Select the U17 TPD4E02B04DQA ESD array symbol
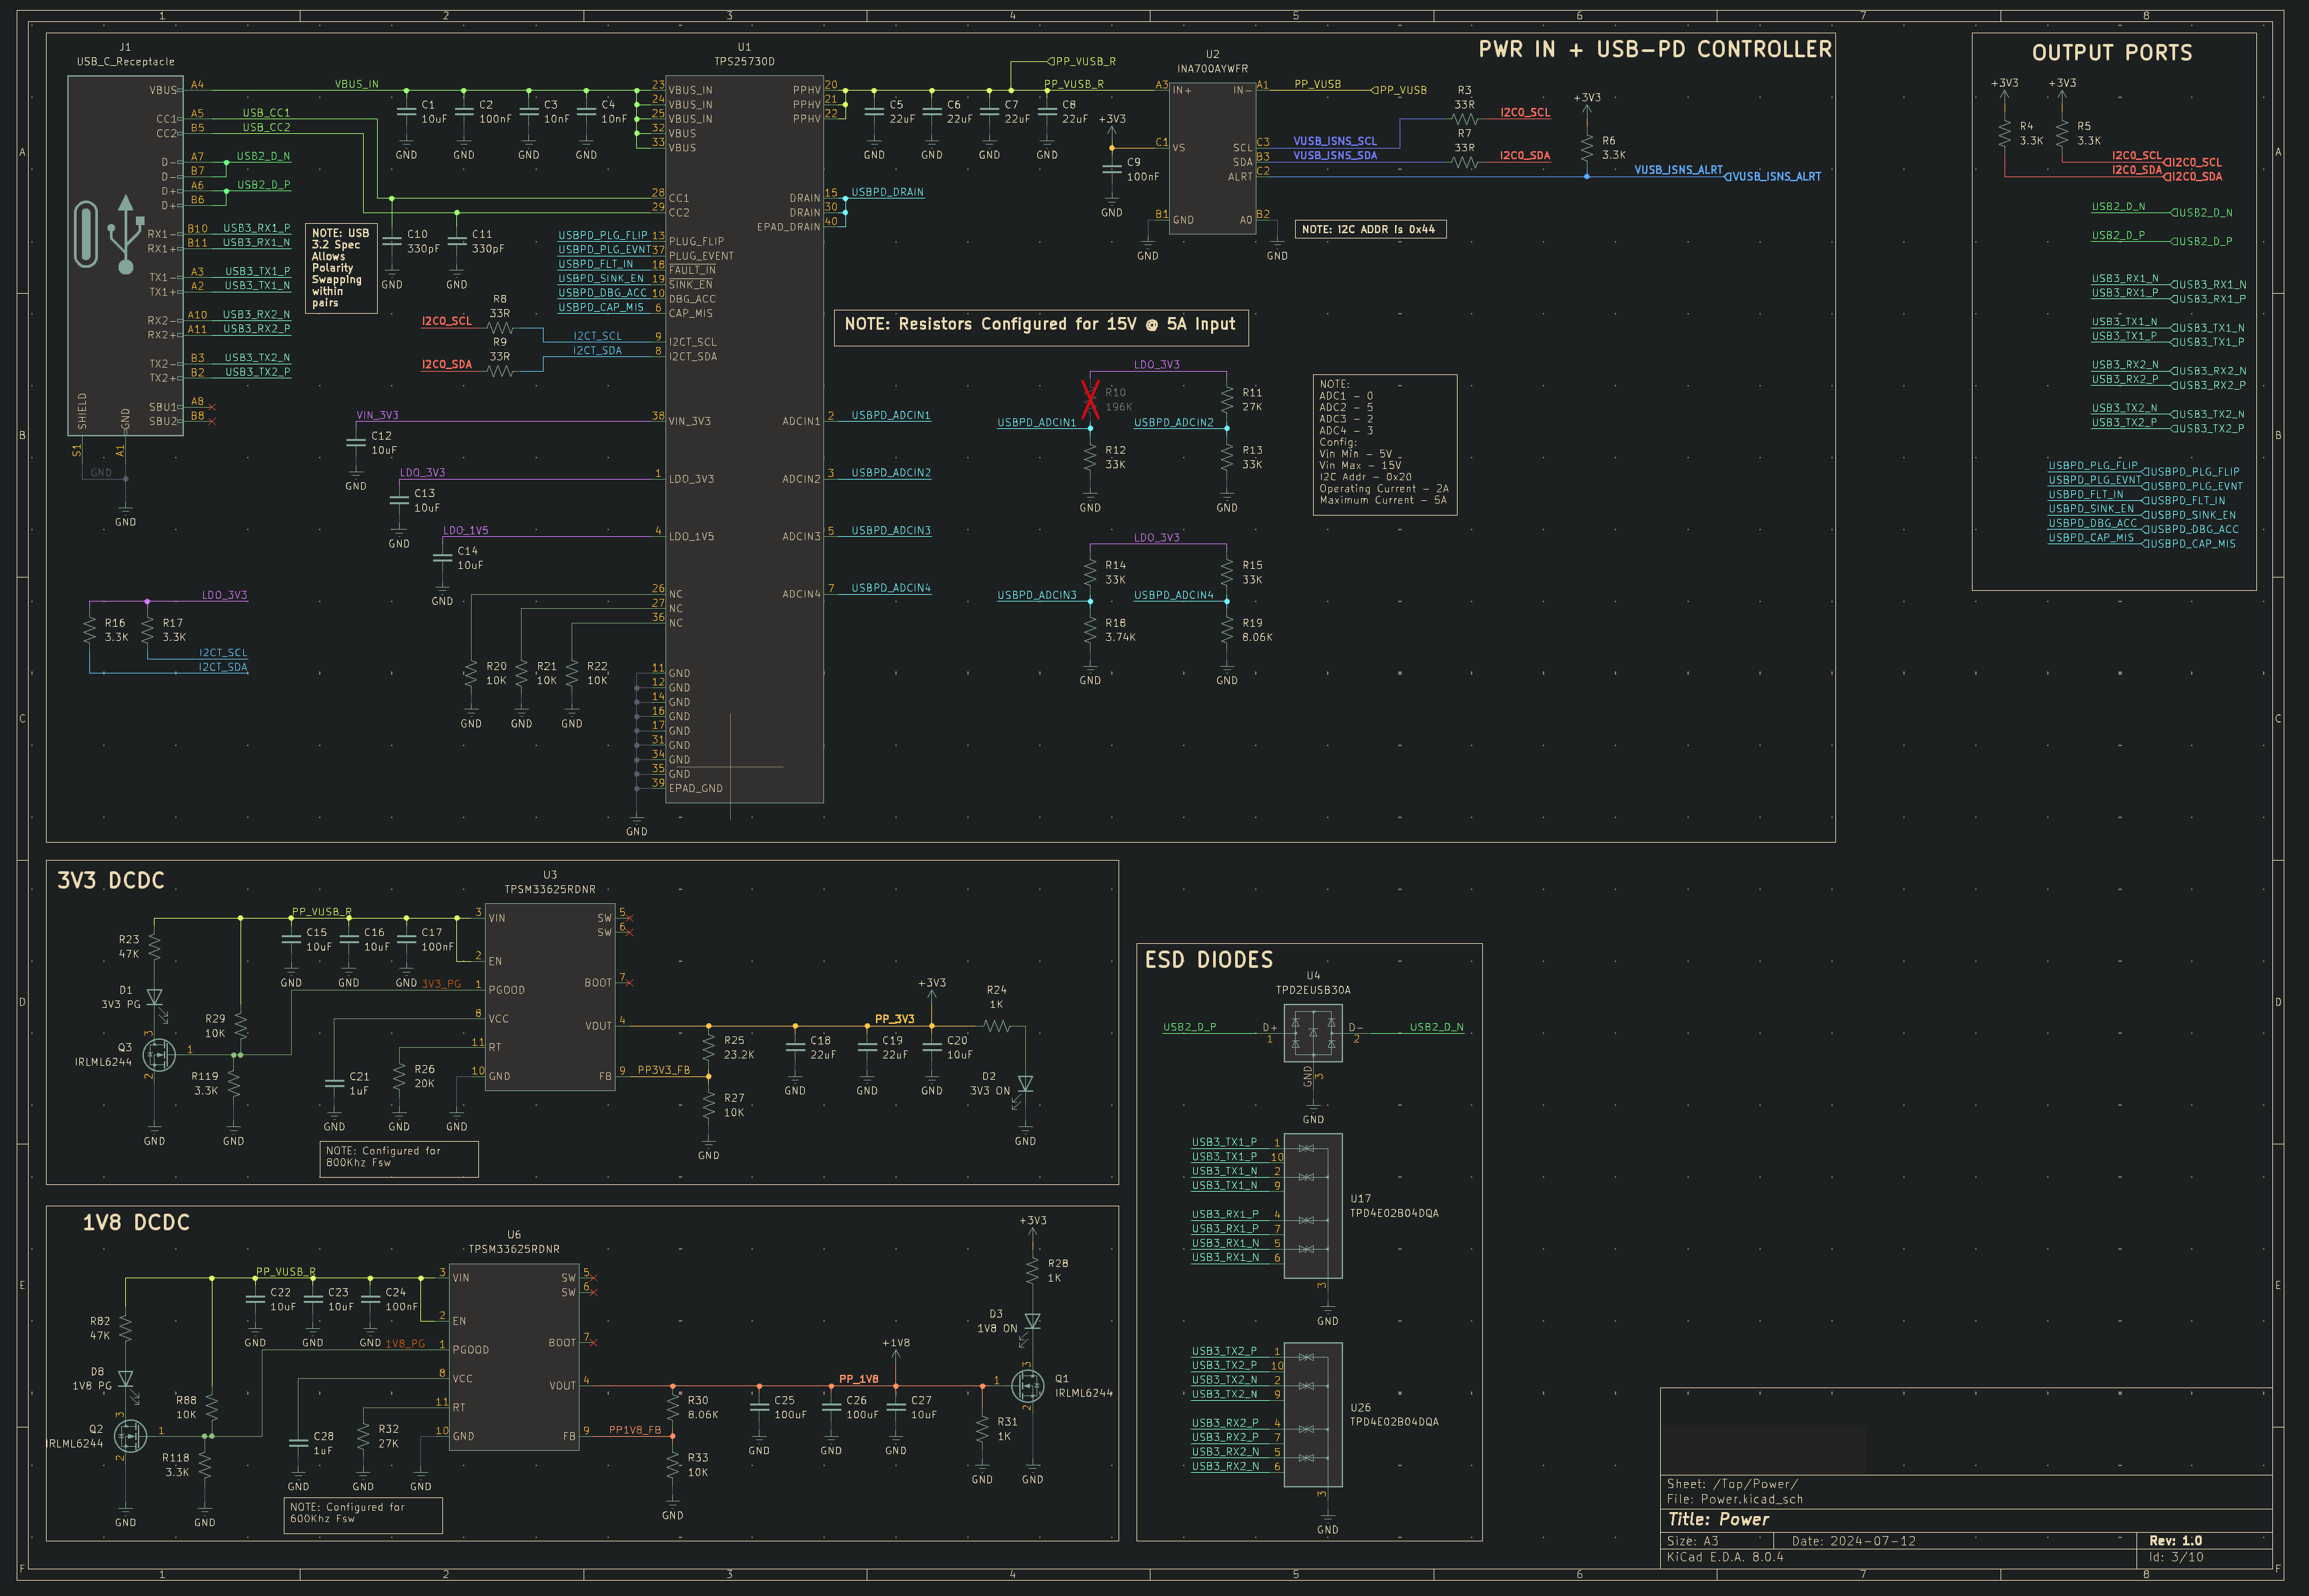Image resolution: width=2309 pixels, height=1596 pixels. coord(1313,1206)
